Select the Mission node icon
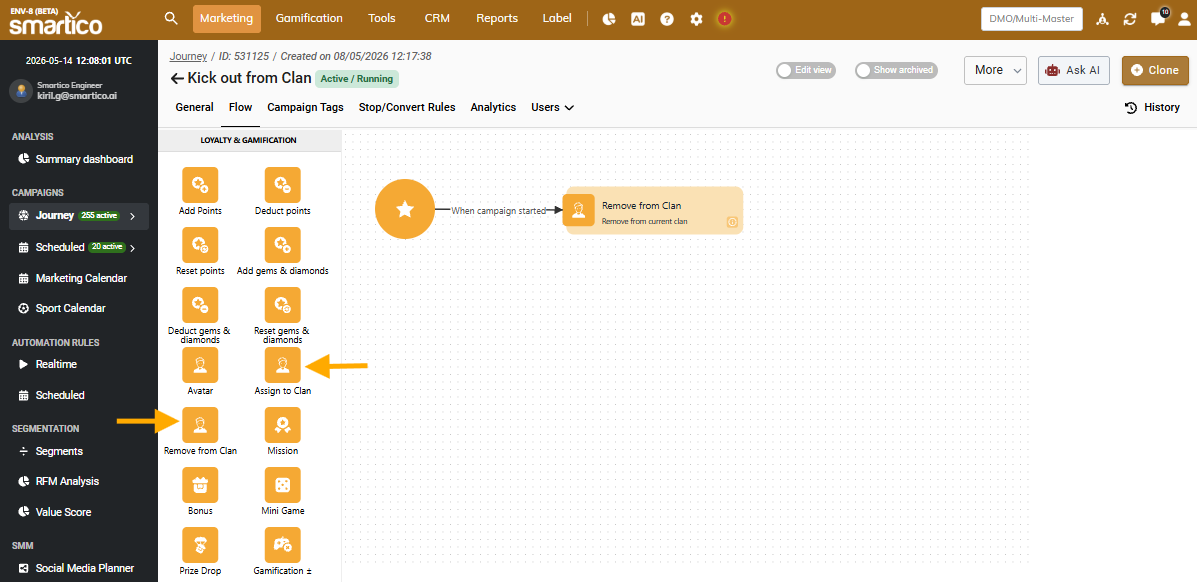This screenshot has width=1197, height=582. pyautogui.click(x=282, y=425)
